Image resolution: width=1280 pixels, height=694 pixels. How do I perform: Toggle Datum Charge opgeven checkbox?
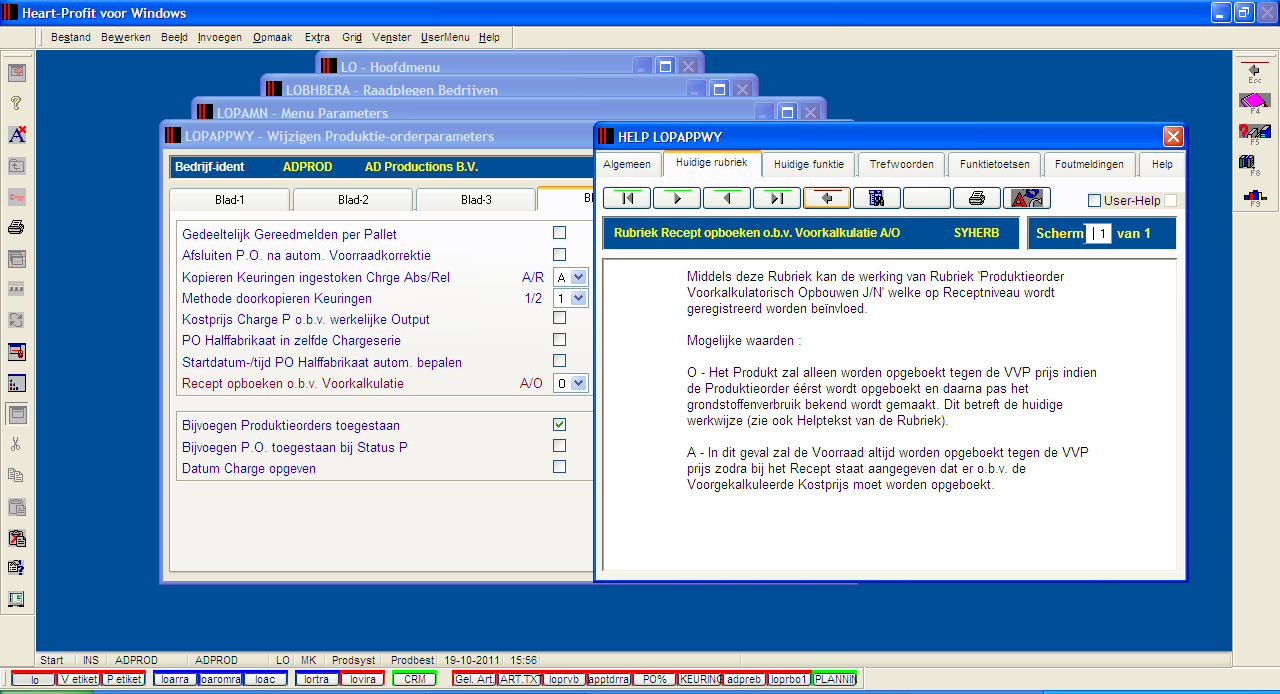pos(560,467)
